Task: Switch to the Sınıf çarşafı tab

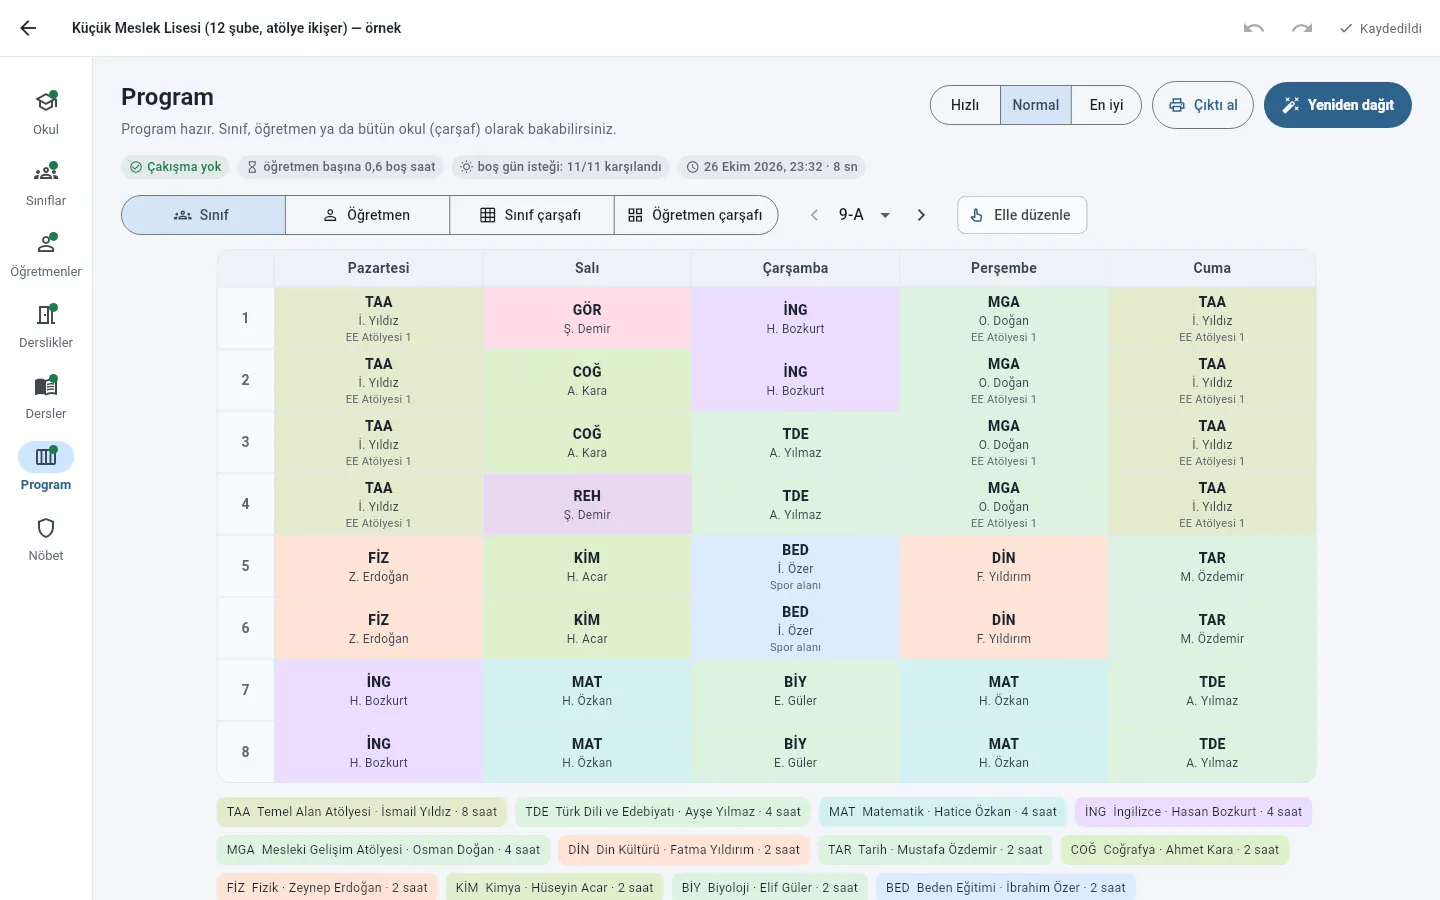Action: [531, 215]
